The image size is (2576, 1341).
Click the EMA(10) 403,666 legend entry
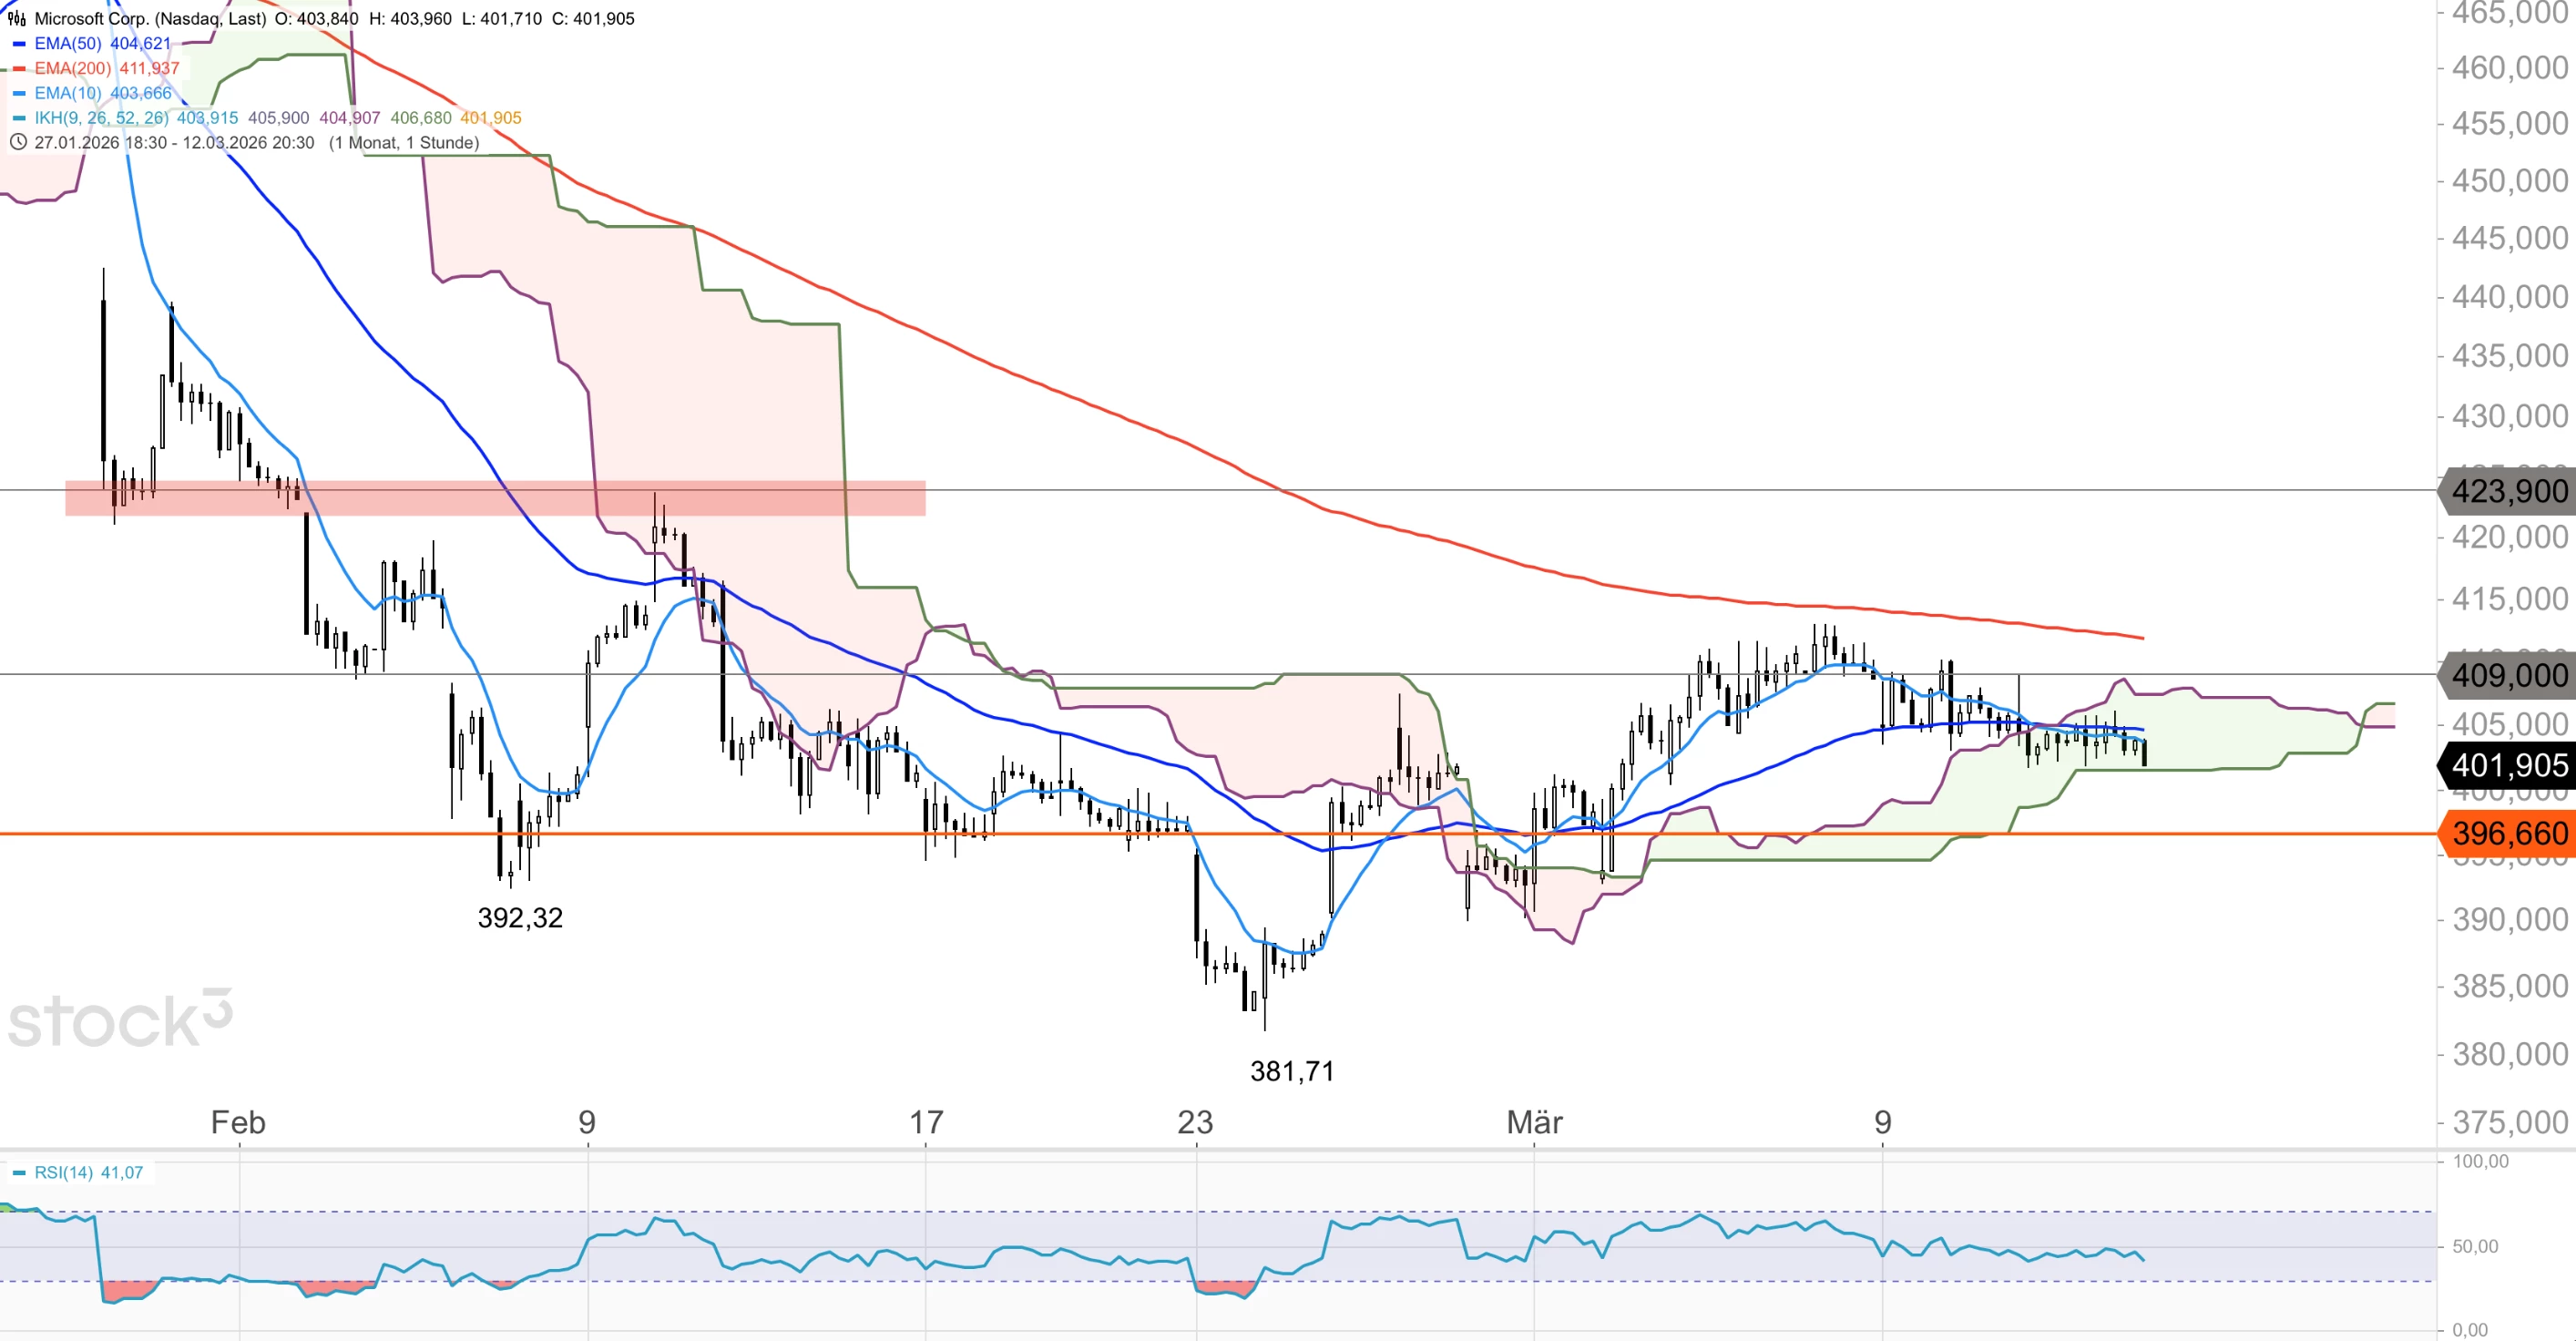(102, 93)
